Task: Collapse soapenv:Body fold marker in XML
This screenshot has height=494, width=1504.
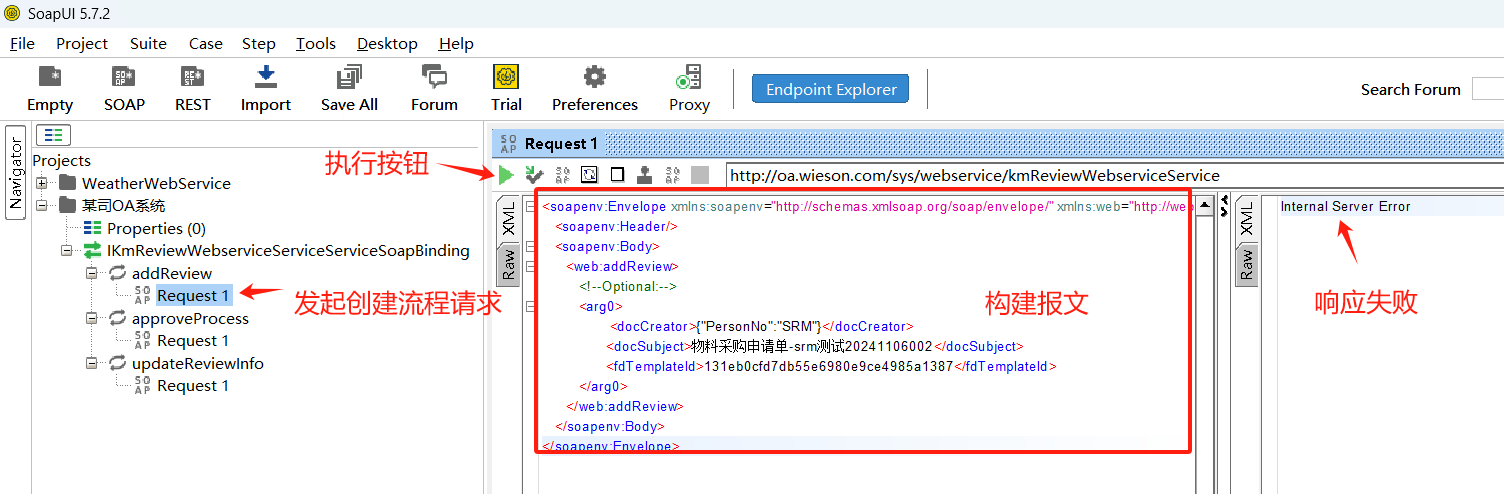Action: (530, 246)
